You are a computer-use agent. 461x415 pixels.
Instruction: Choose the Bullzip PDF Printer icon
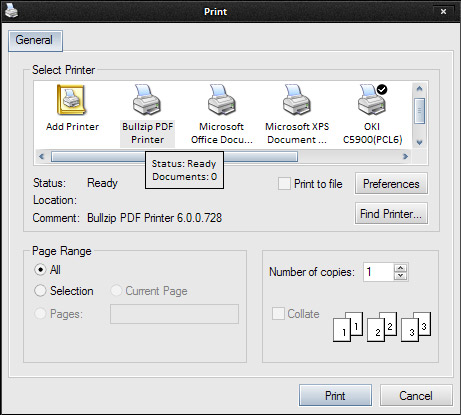click(x=147, y=100)
